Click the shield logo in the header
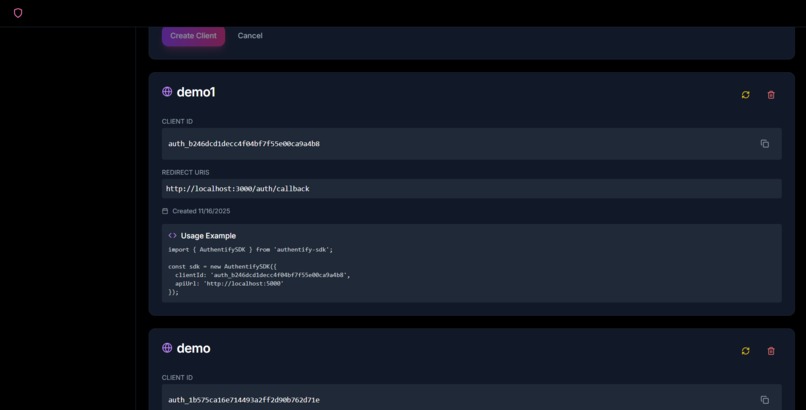 pyautogui.click(x=18, y=13)
